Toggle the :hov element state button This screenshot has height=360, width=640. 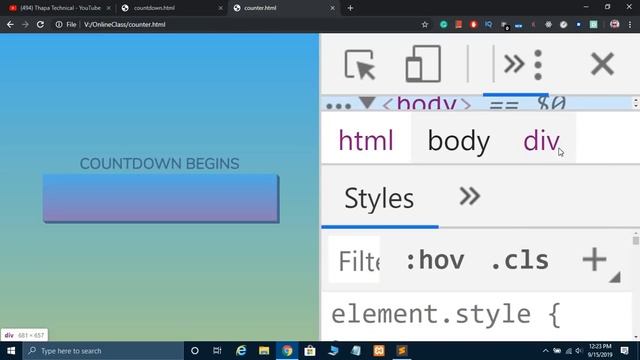pos(435,260)
